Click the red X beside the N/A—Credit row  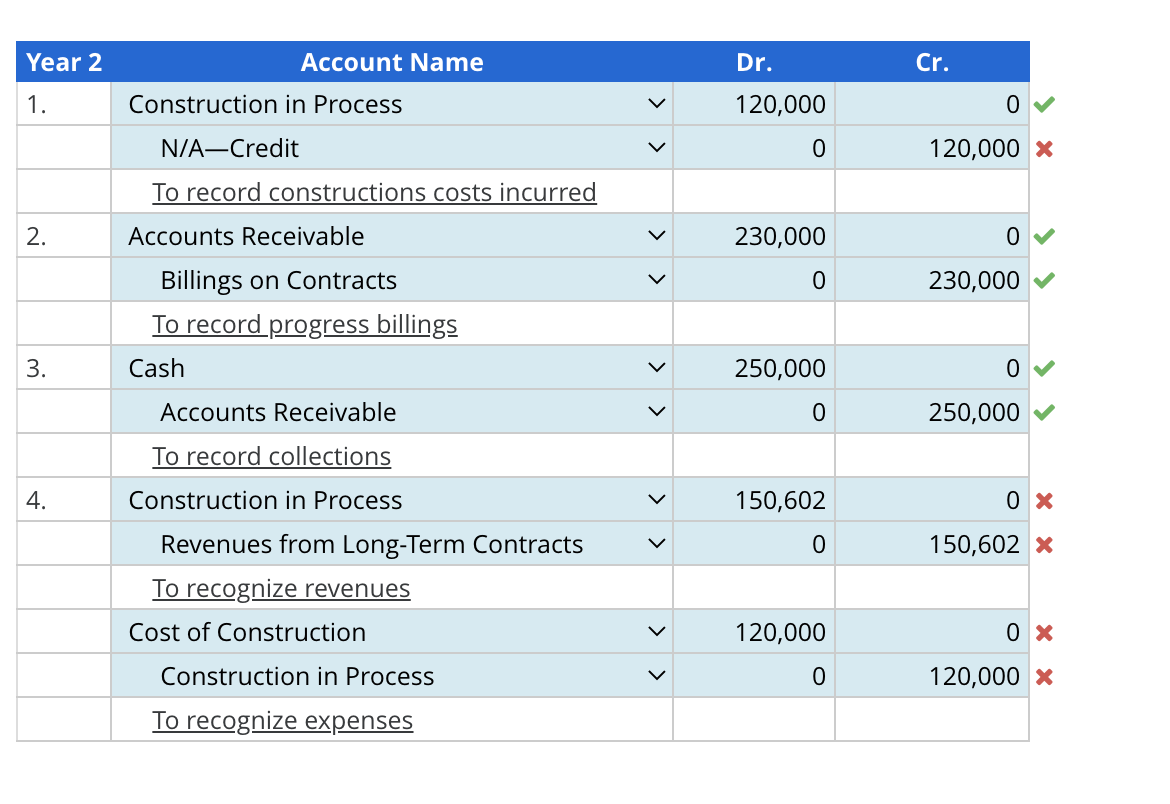1043,147
